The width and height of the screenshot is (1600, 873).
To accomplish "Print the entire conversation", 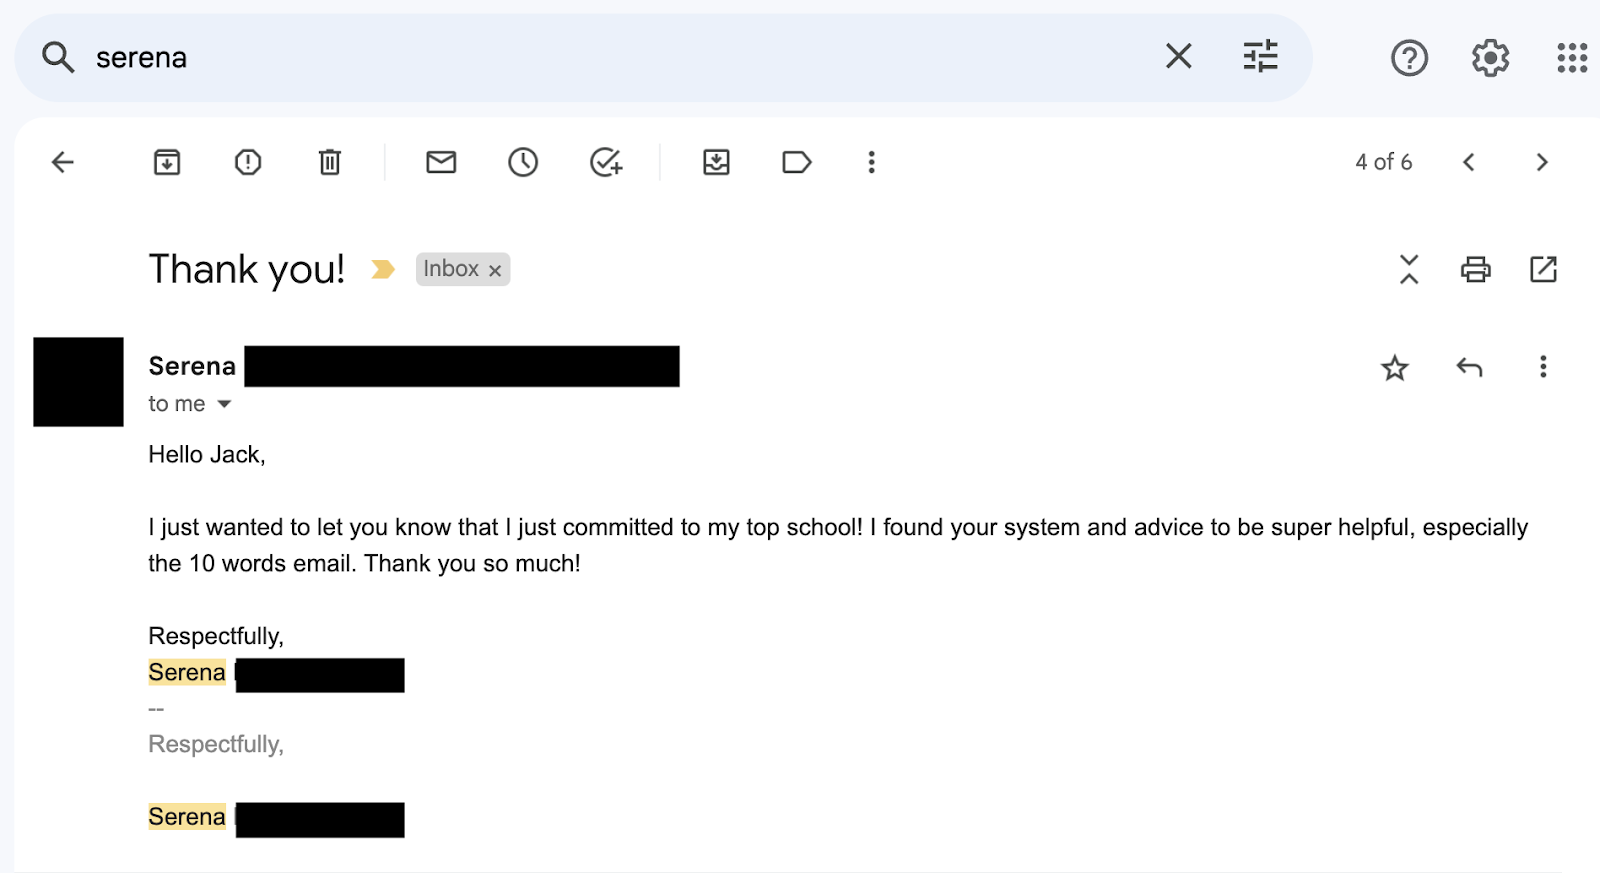I will [1475, 269].
